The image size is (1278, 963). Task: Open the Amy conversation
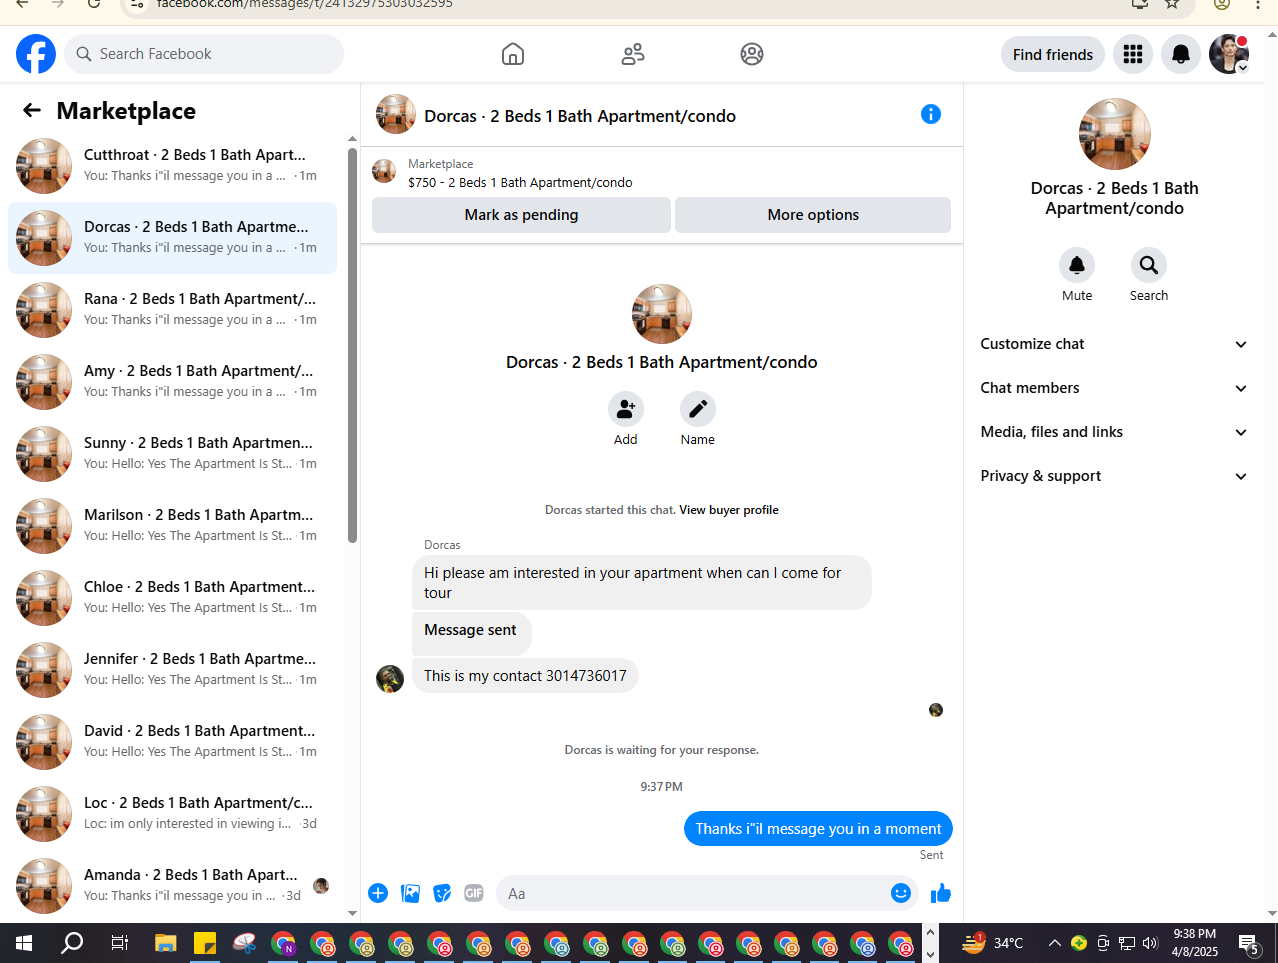[x=173, y=382]
